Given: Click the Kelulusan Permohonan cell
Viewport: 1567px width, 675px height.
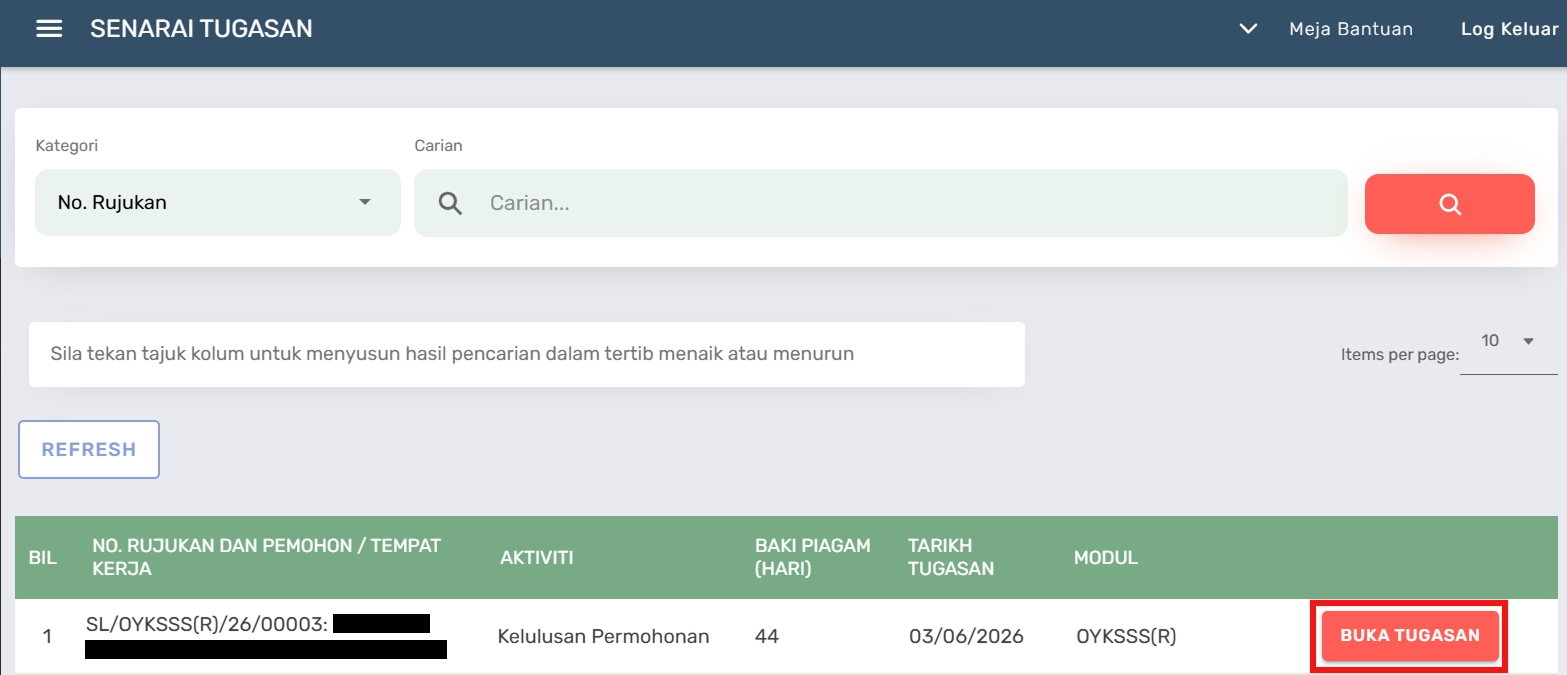Looking at the screenshot, I should tap(604, 636).
